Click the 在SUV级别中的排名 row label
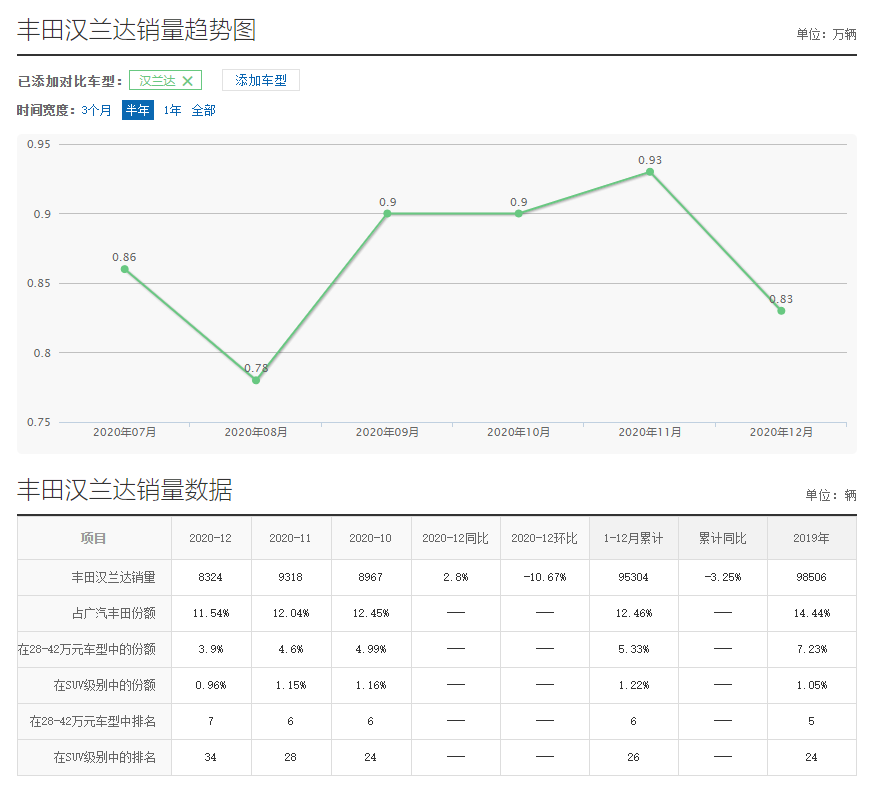This screenshot has height=789, width=880. 105,757
